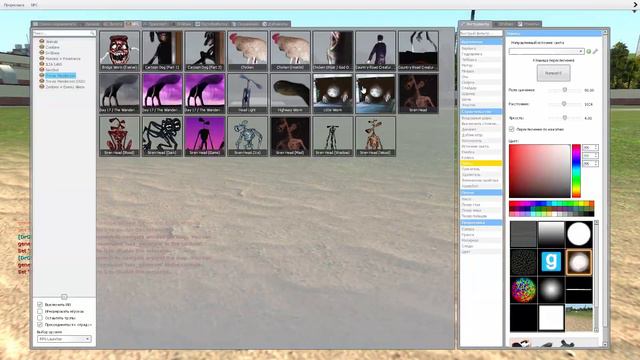The height and width of the screenshot is (360, 640).
Task: Choose the Garry's Mod g logo lamp texture
Action: 551,262
